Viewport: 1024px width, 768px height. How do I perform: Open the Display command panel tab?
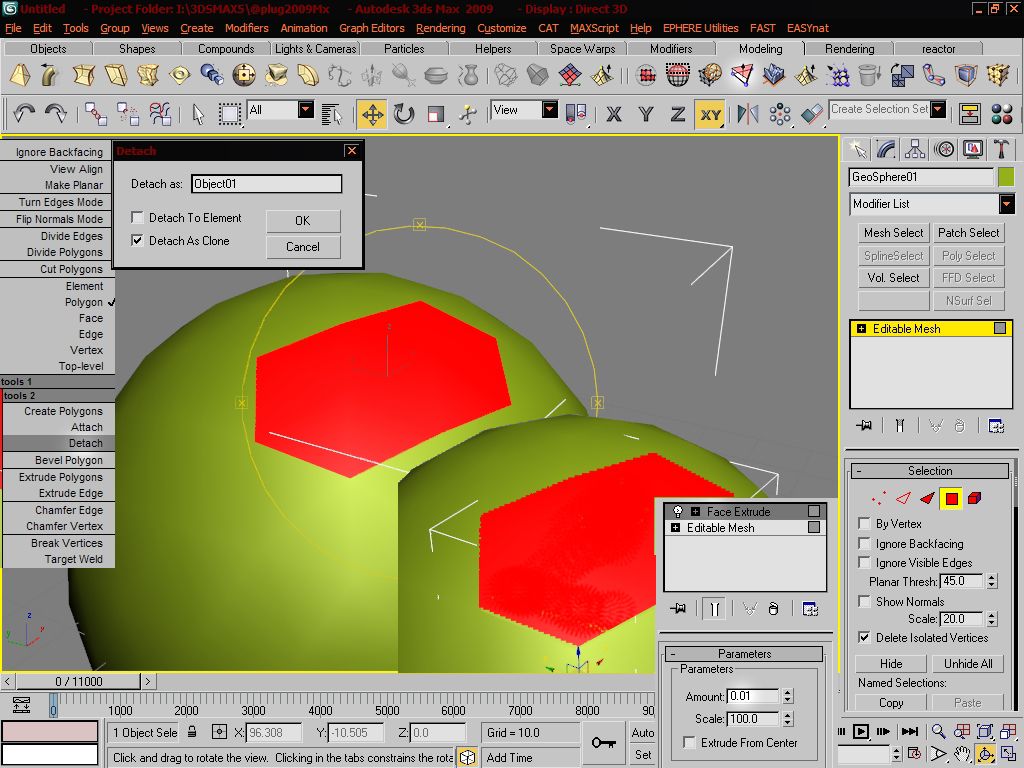[972, 150]
